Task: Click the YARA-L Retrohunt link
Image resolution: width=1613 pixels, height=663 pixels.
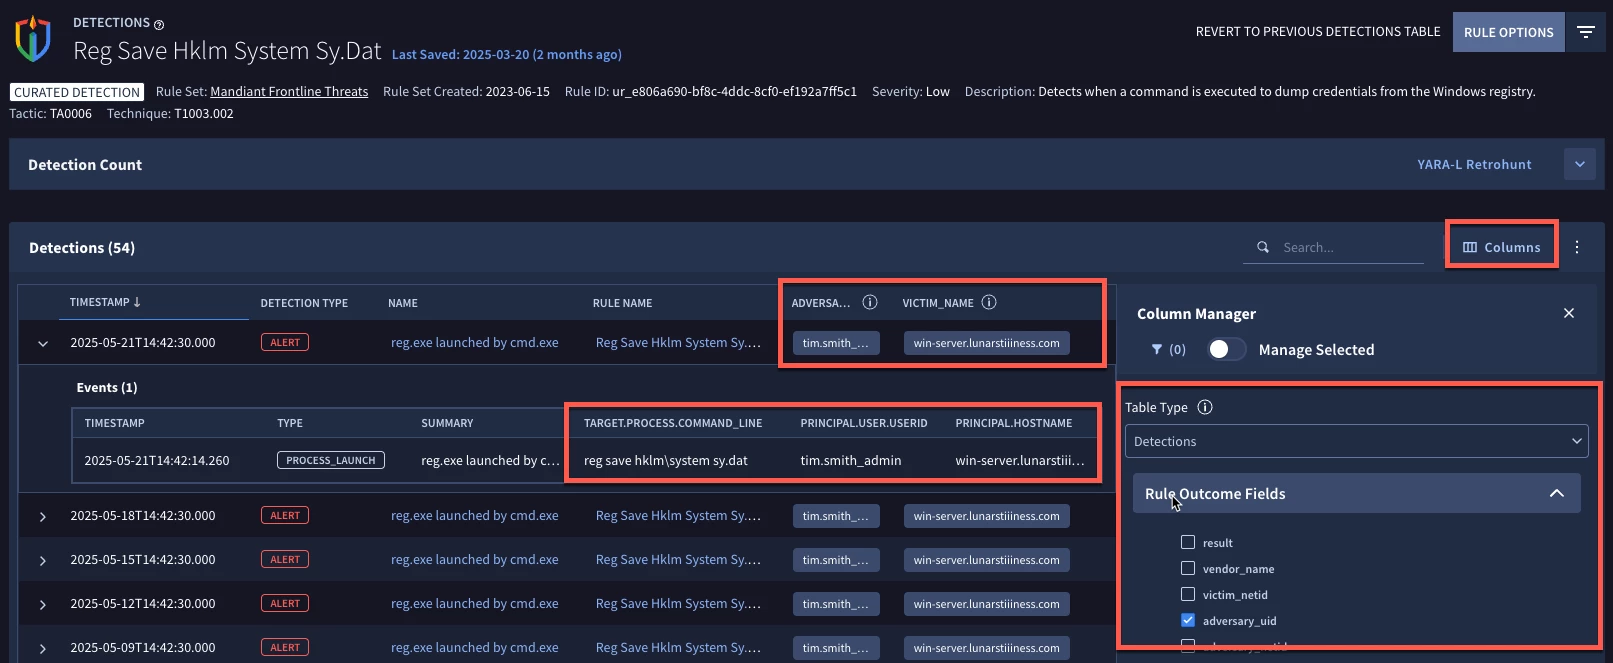Action: [1474, 164]
